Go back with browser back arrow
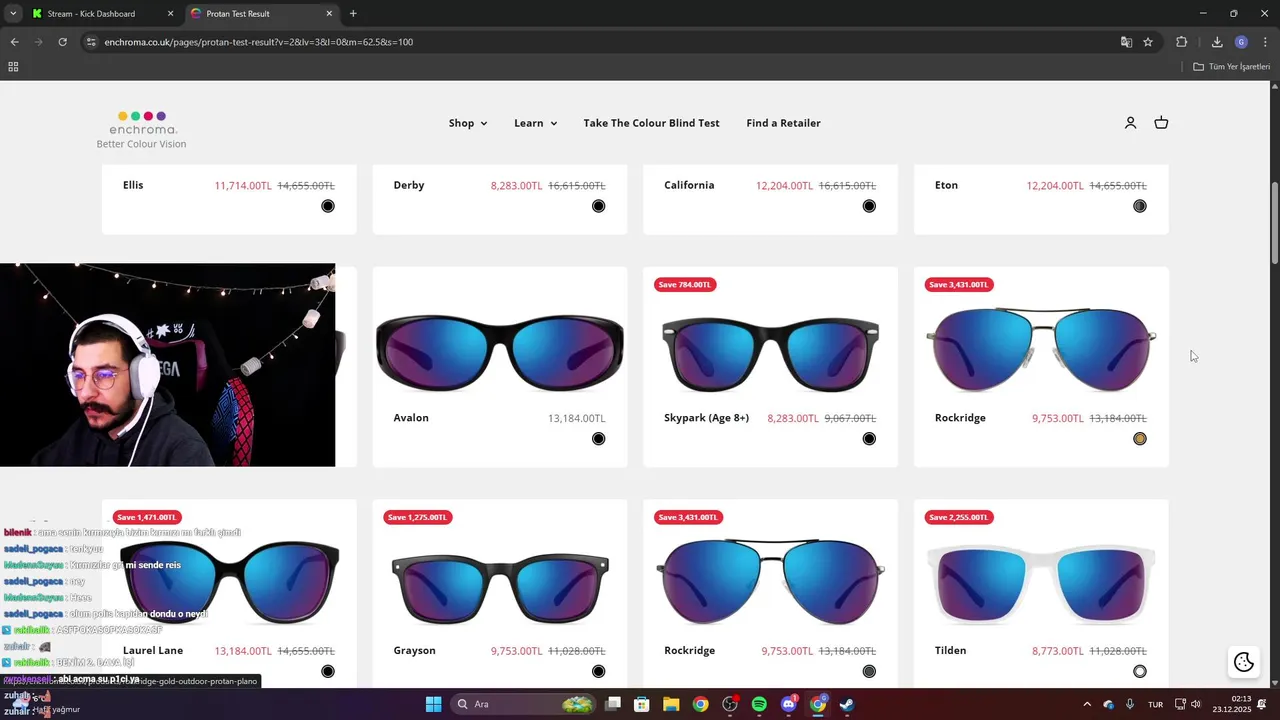This screenshot has height=720, width=1280. tap(14, 42)
